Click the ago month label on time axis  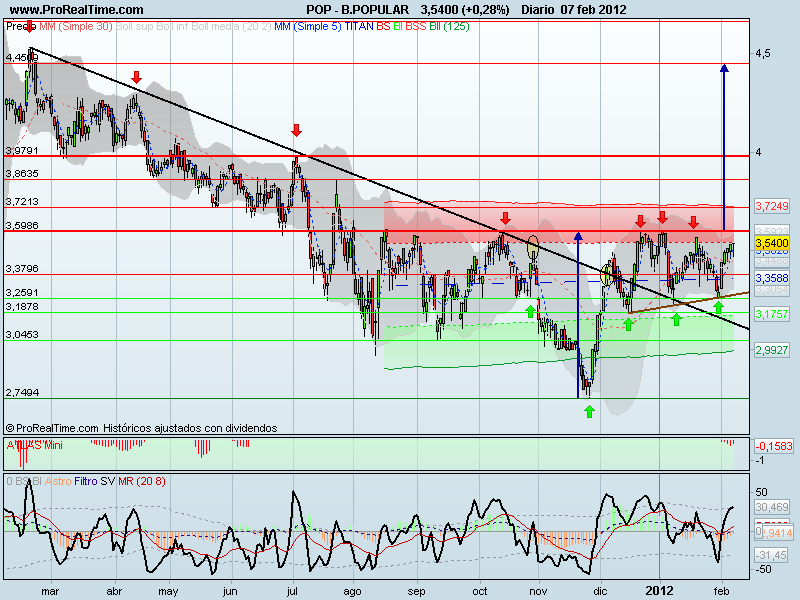(352, 592)
